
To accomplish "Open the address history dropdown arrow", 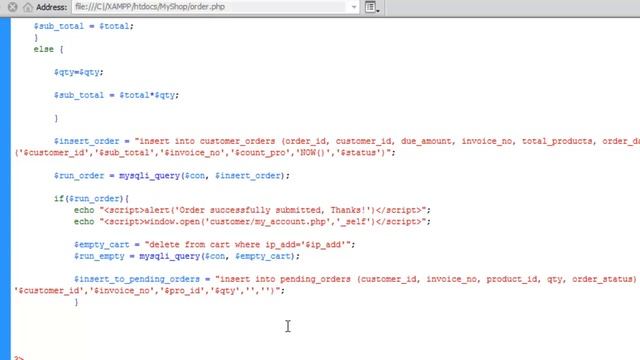I will 353,7.
